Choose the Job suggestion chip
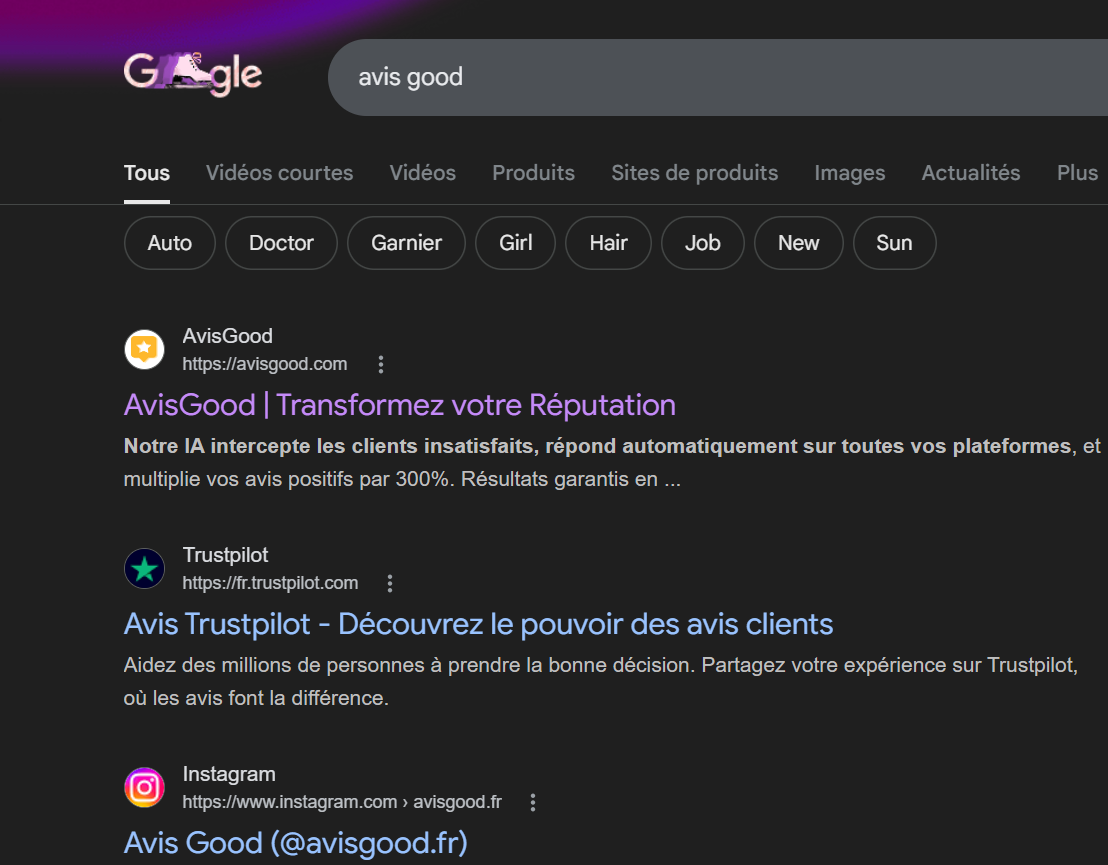 point(702,243)
